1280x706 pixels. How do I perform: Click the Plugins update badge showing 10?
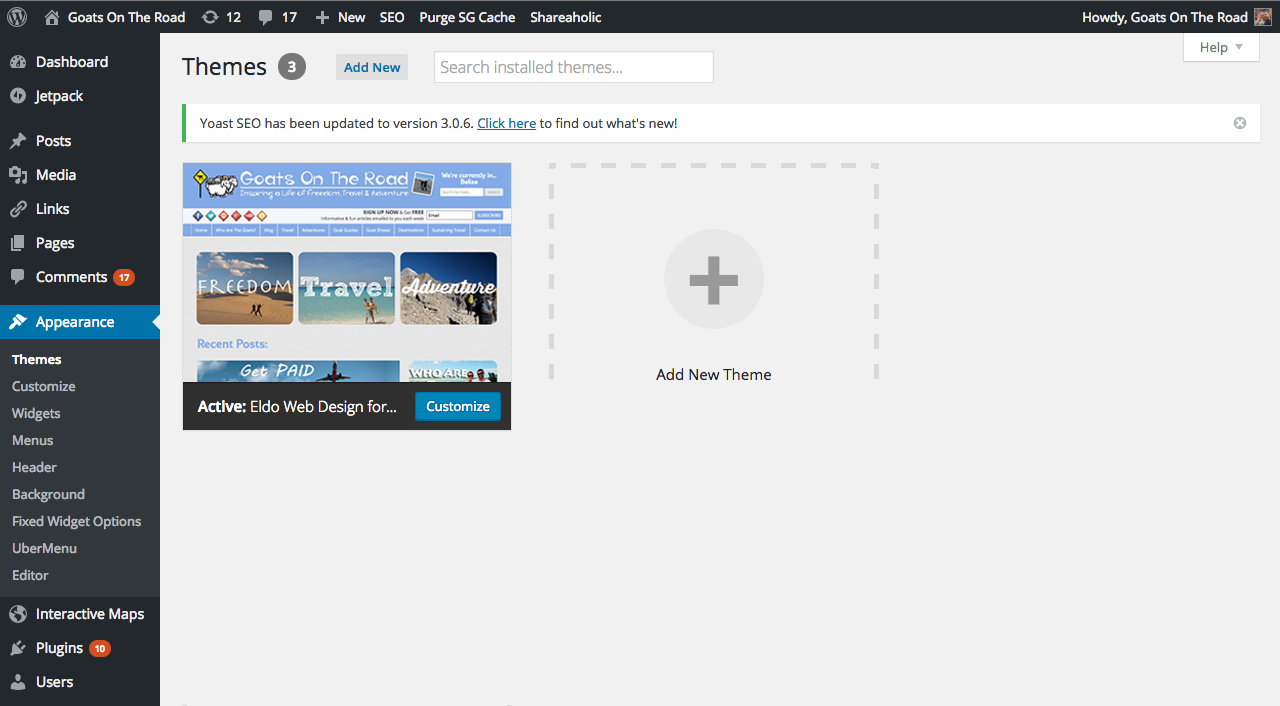coord(100,648)
